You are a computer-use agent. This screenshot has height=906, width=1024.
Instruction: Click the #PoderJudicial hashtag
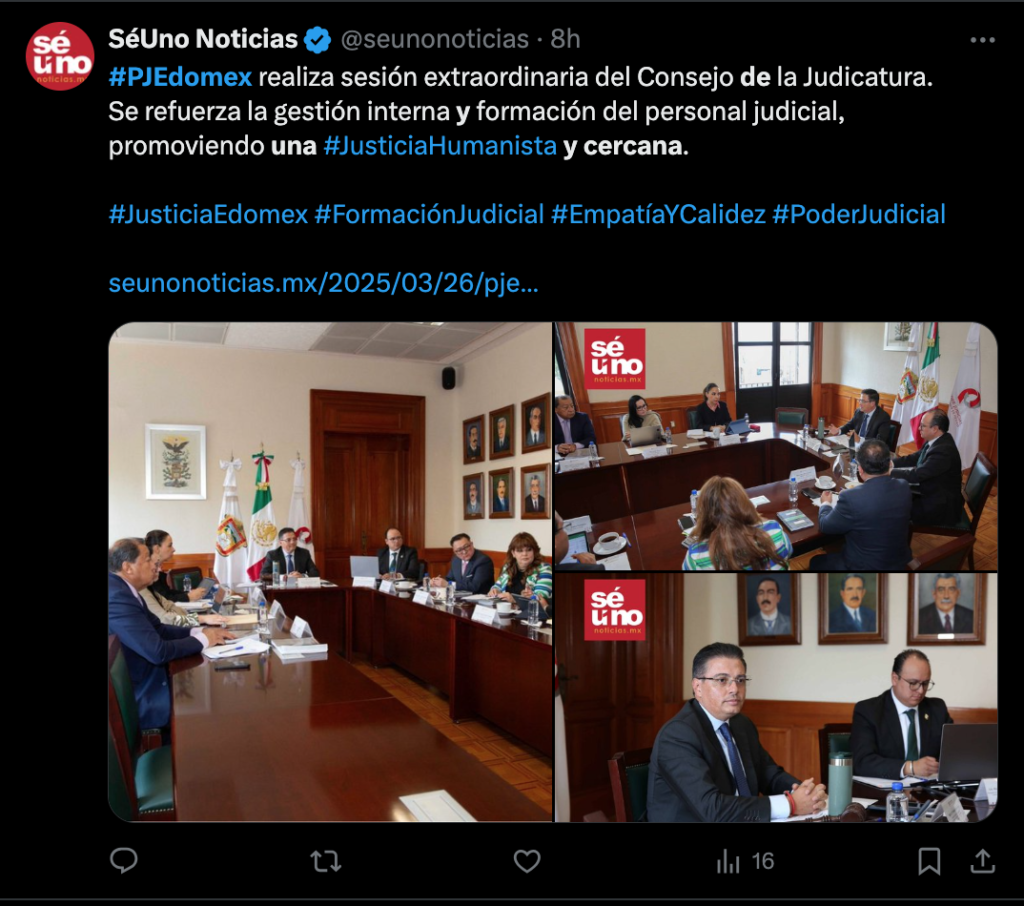859,214
